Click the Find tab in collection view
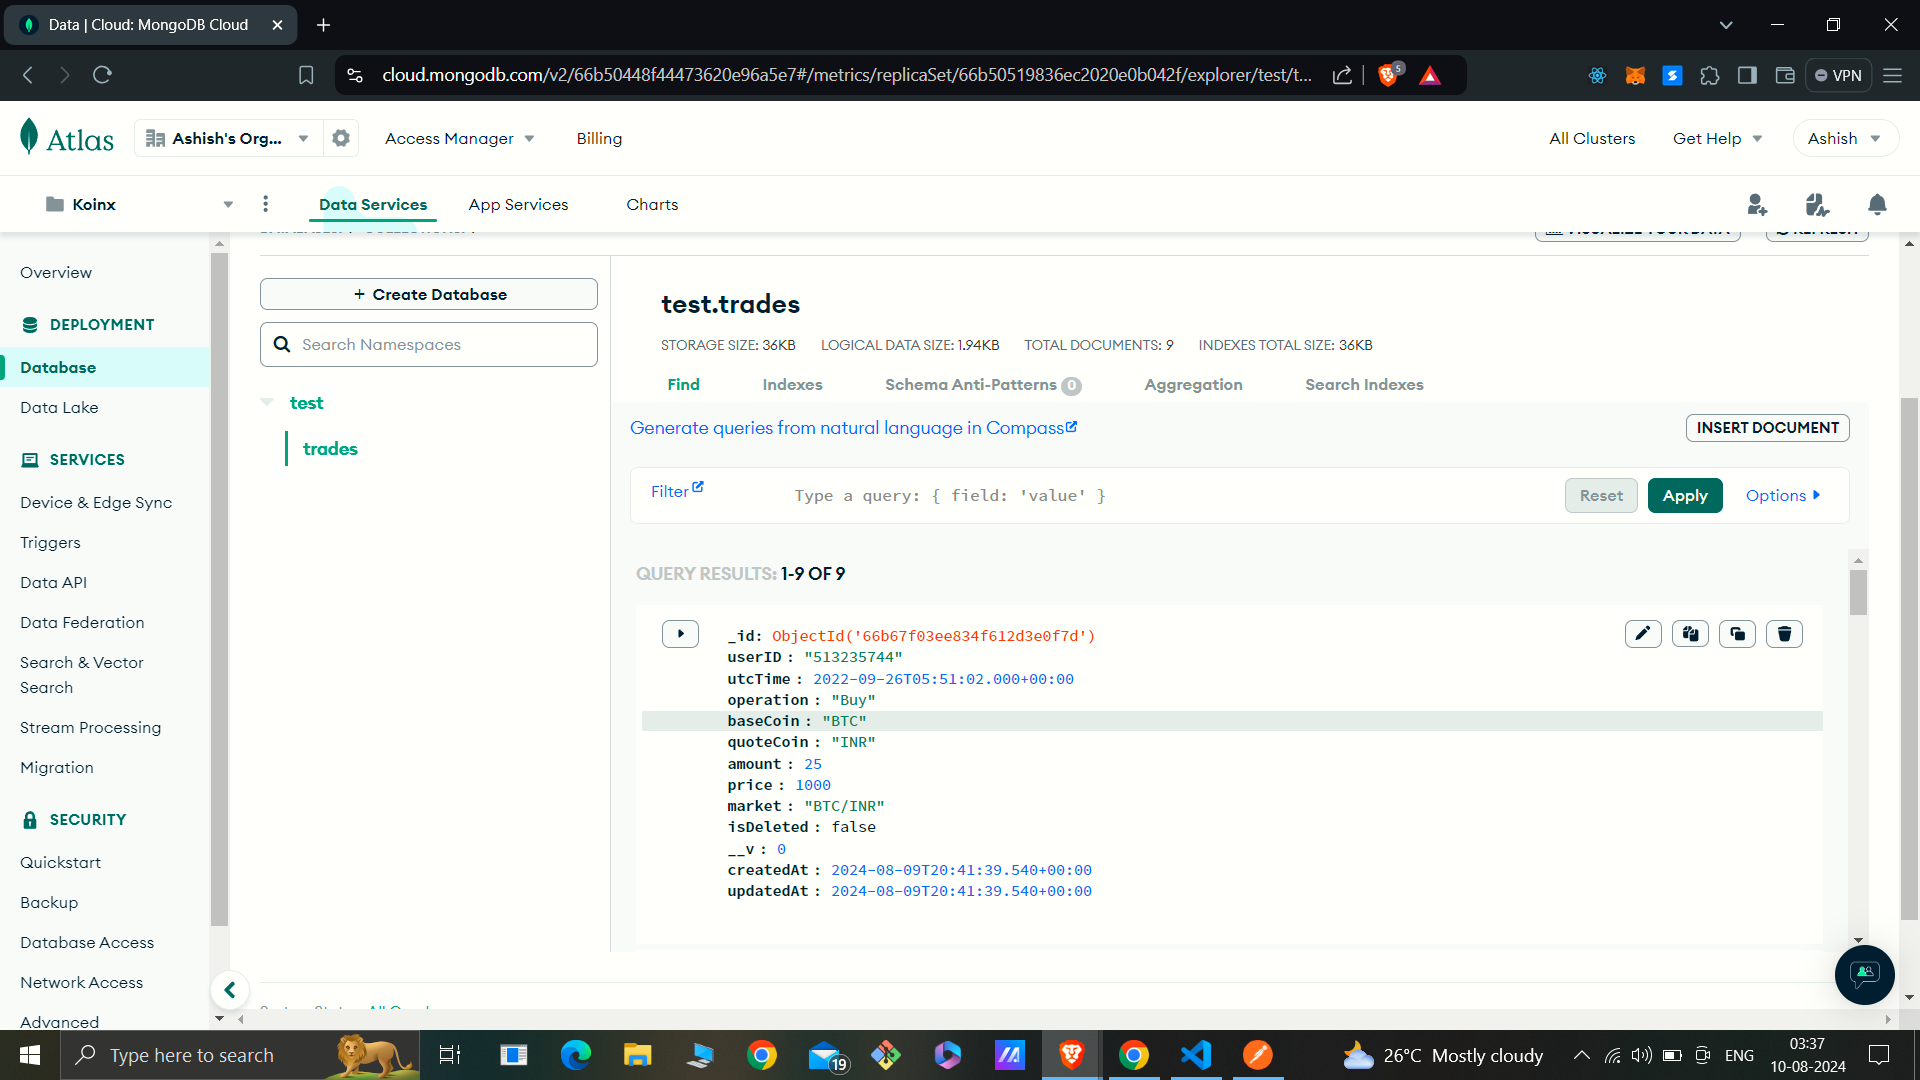 tap(684, 385)
